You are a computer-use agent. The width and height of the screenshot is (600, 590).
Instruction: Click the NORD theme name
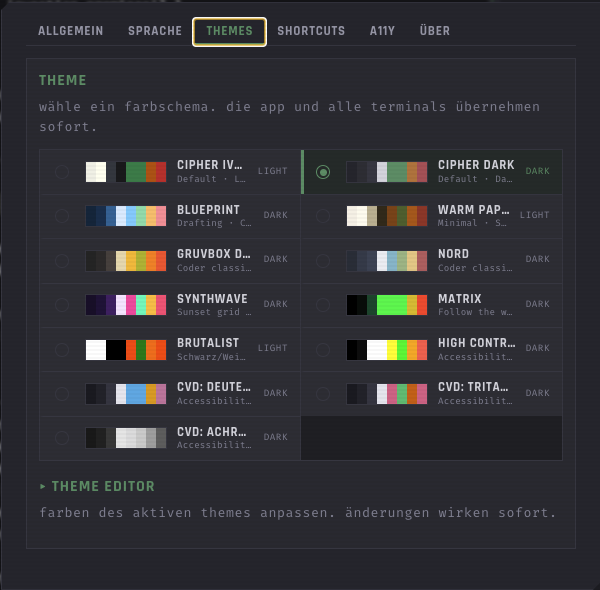click(x=453, y=254)
